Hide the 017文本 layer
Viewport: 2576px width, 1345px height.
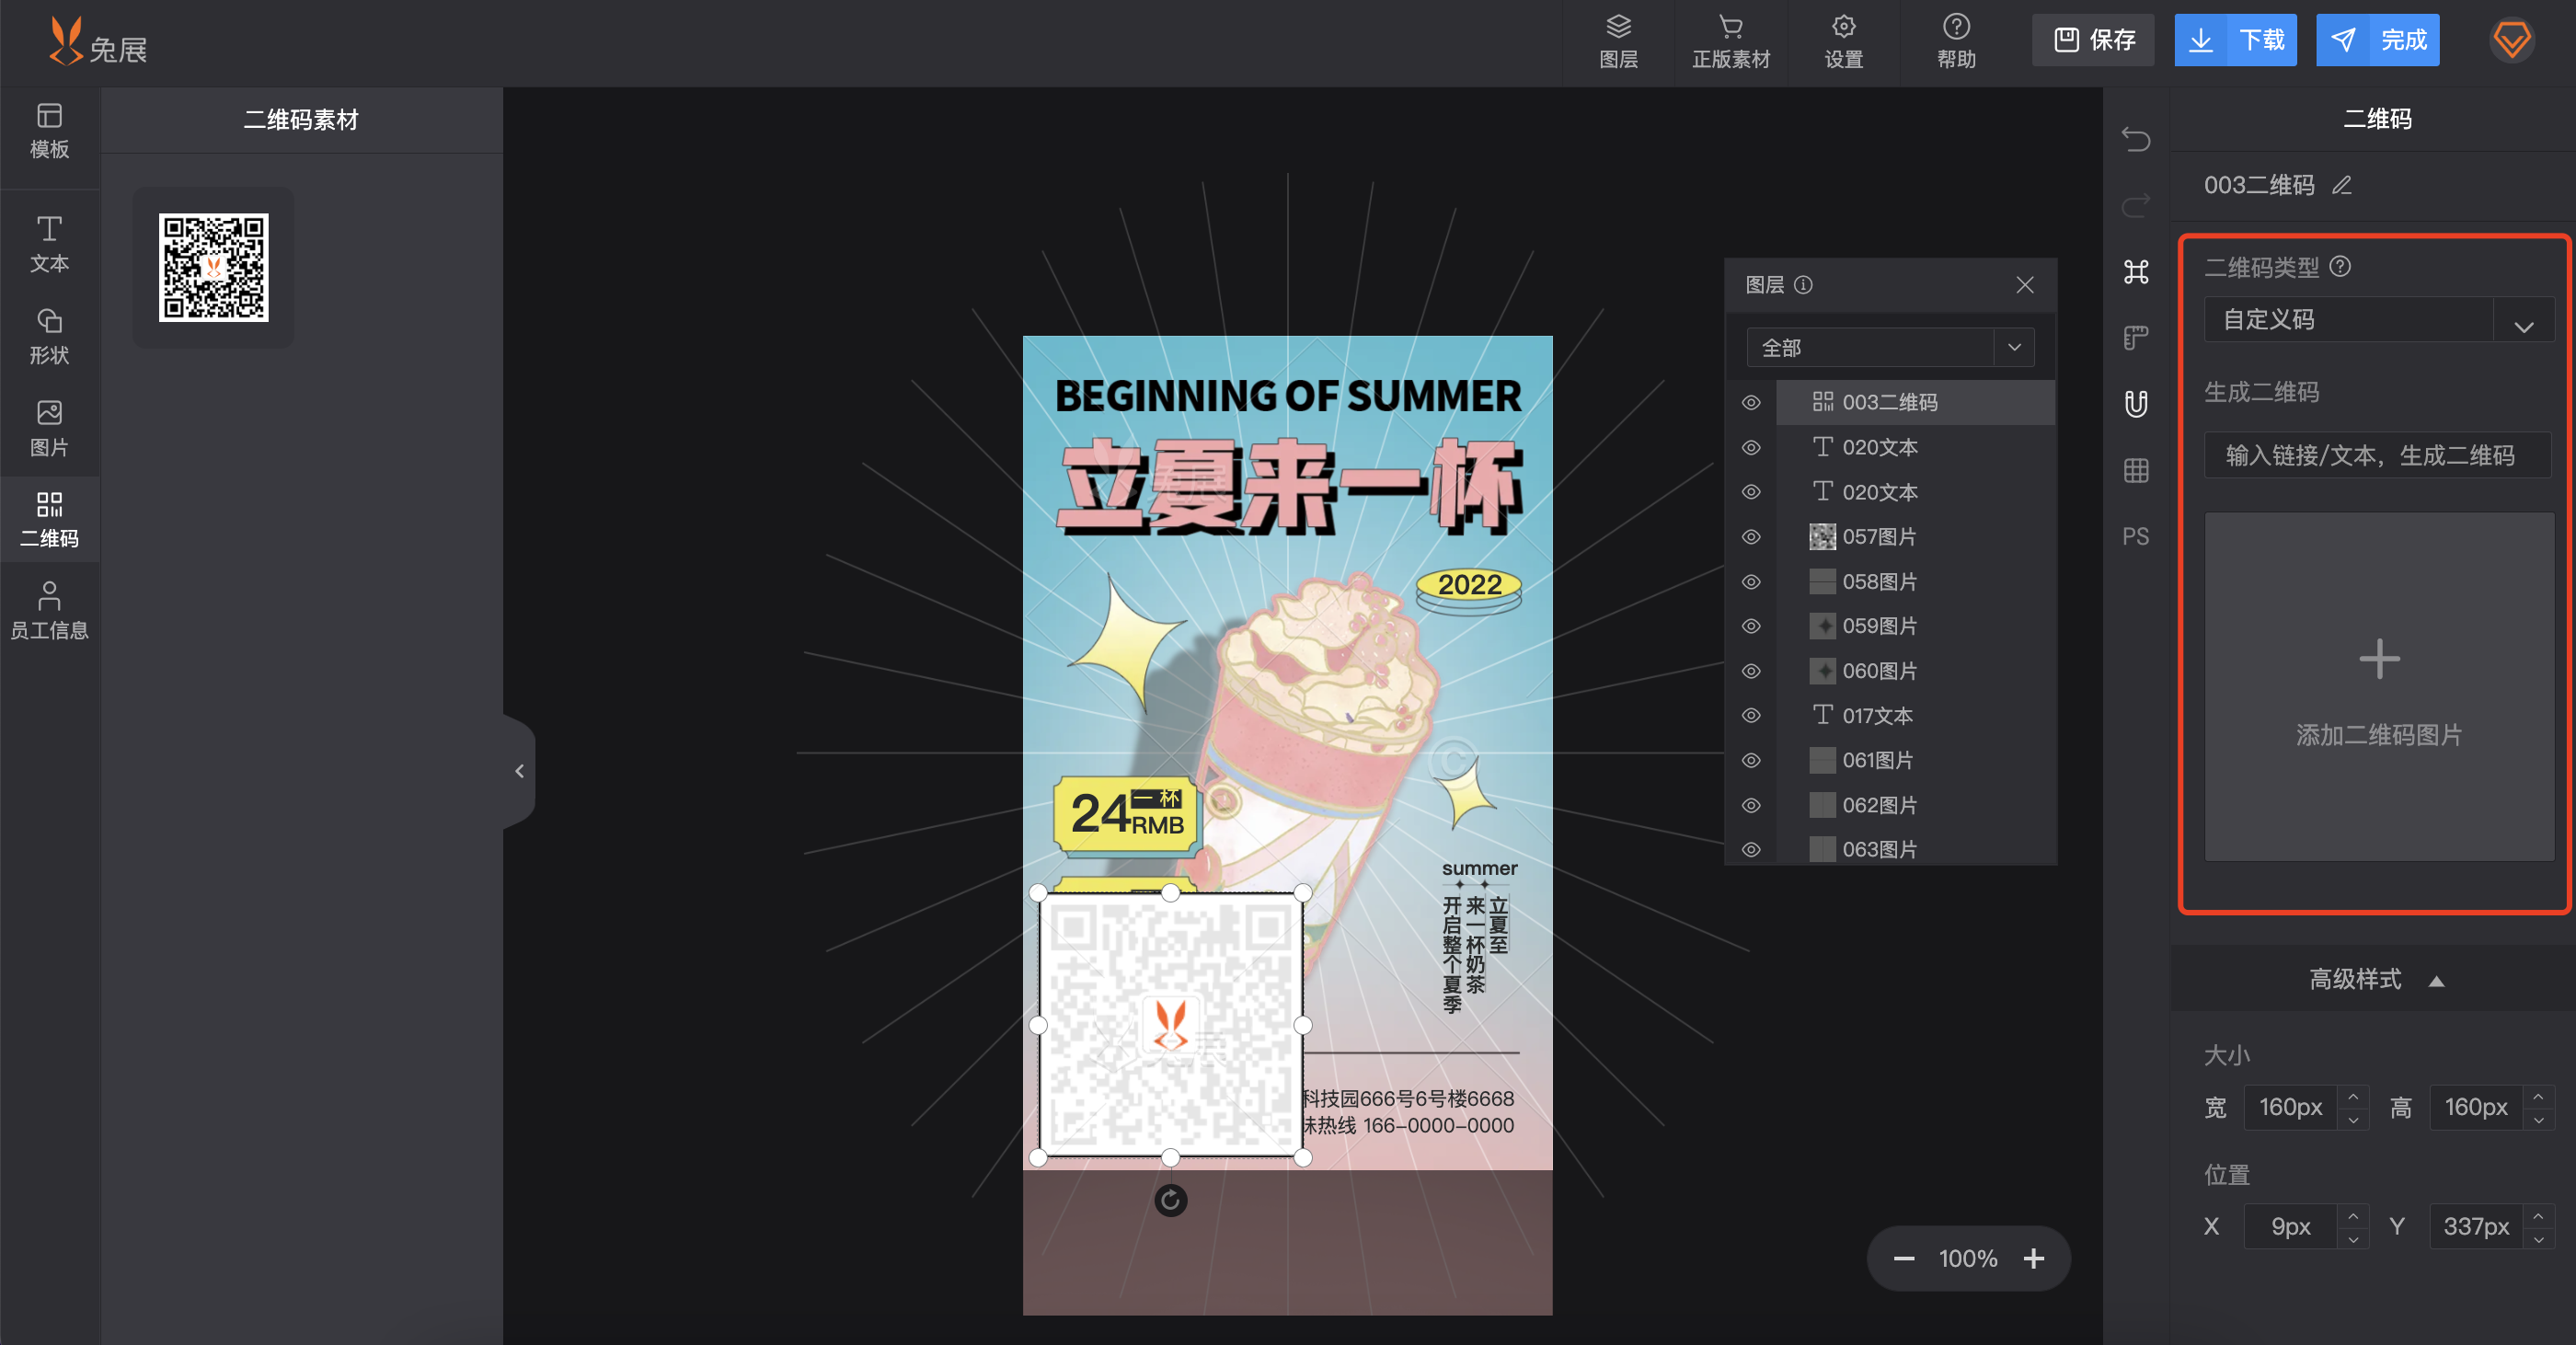tap(1751, 716)
